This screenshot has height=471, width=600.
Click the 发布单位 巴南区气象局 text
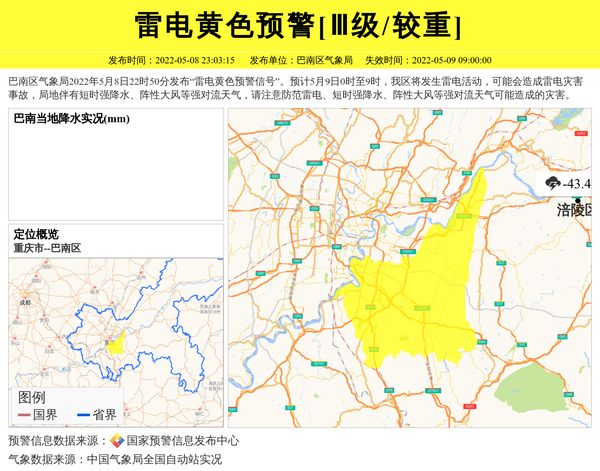pyautogui.click(x=294, y=60)
